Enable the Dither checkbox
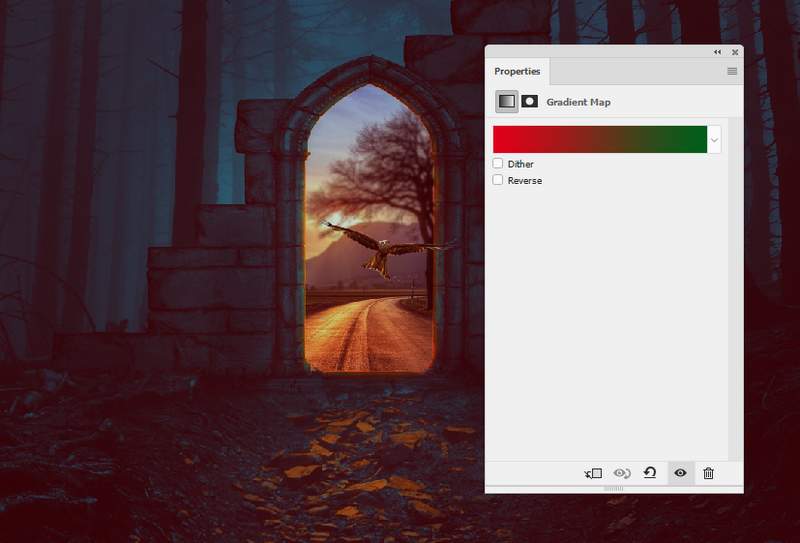The width and height of the screenshot is (800, 543). pos(498,163)
